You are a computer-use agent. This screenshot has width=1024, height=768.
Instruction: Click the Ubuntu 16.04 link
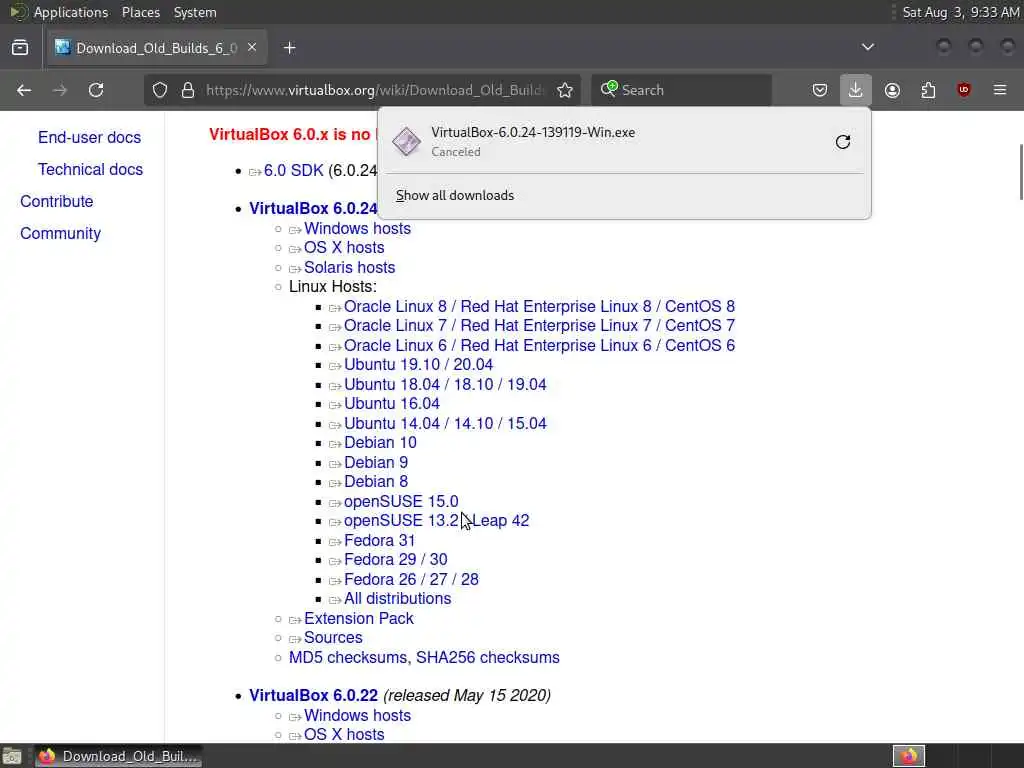[x=392, y=404]
